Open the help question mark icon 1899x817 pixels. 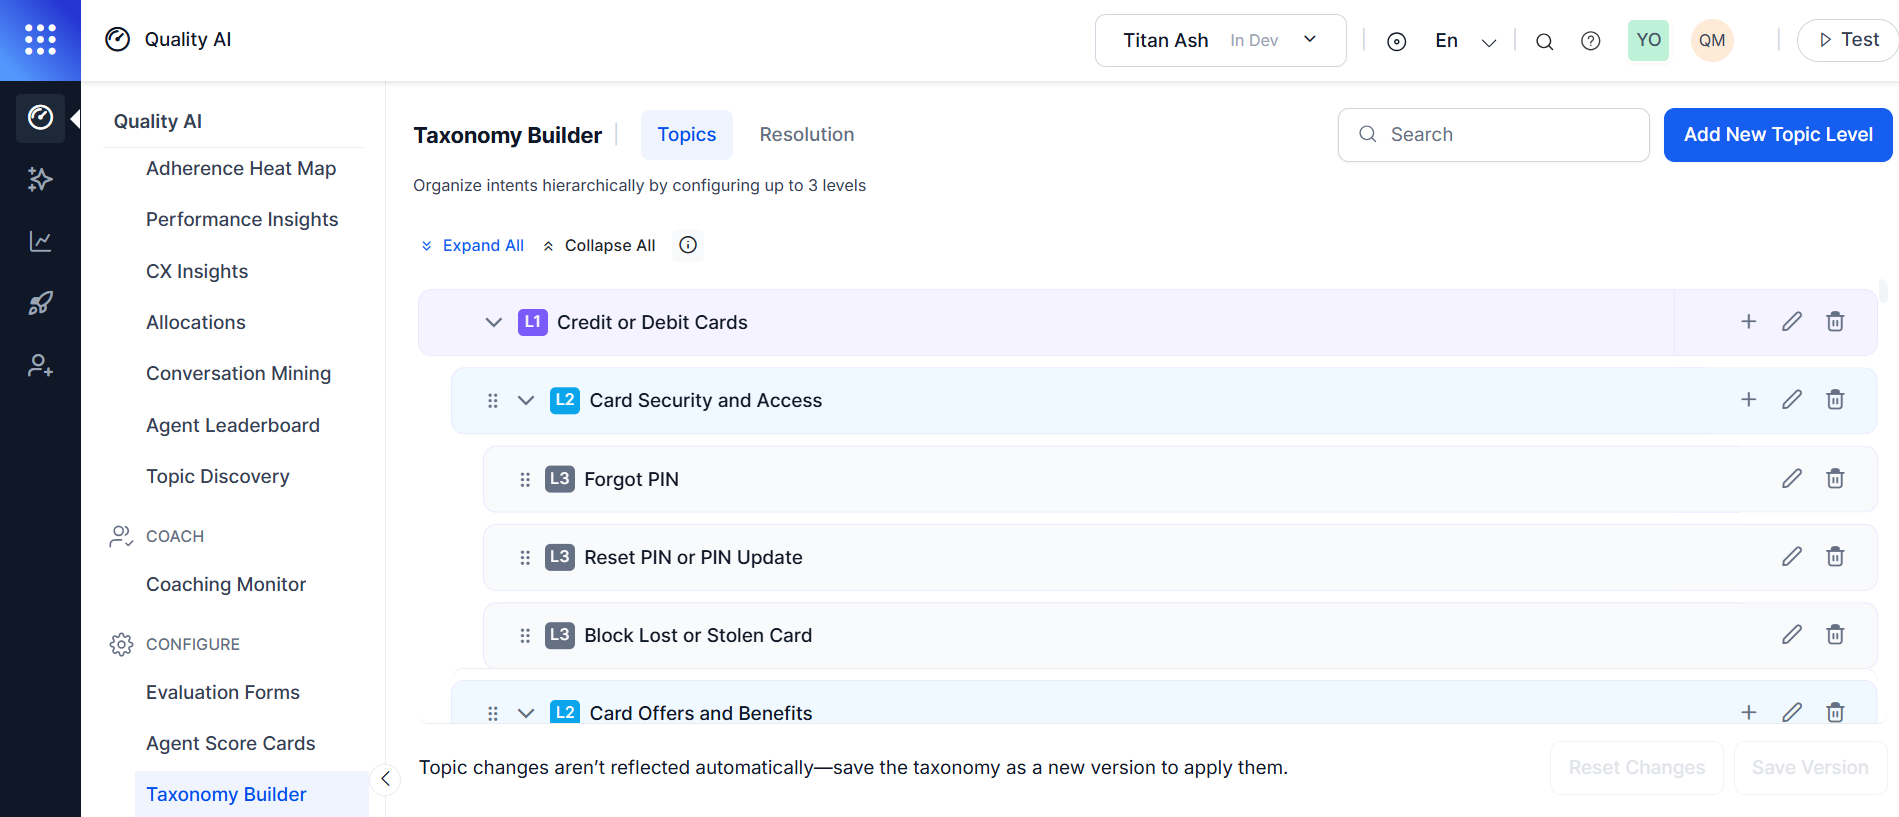point(1590,41)
